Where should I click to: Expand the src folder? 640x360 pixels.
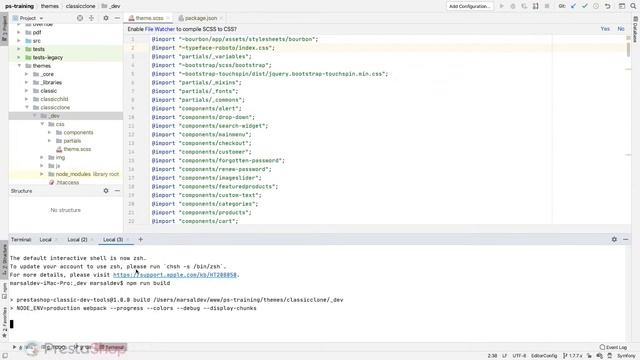pos(19,41)
